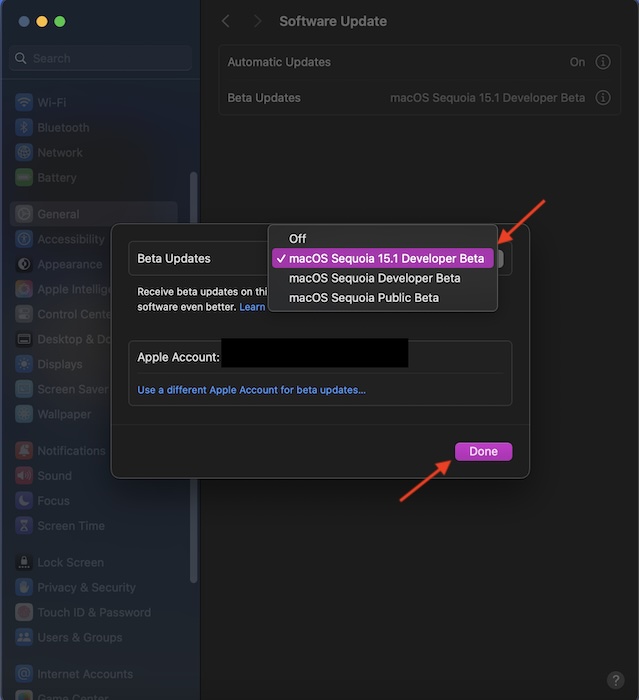
Task: Open Focus moon icon in sidebar
Action: [24, 500]
